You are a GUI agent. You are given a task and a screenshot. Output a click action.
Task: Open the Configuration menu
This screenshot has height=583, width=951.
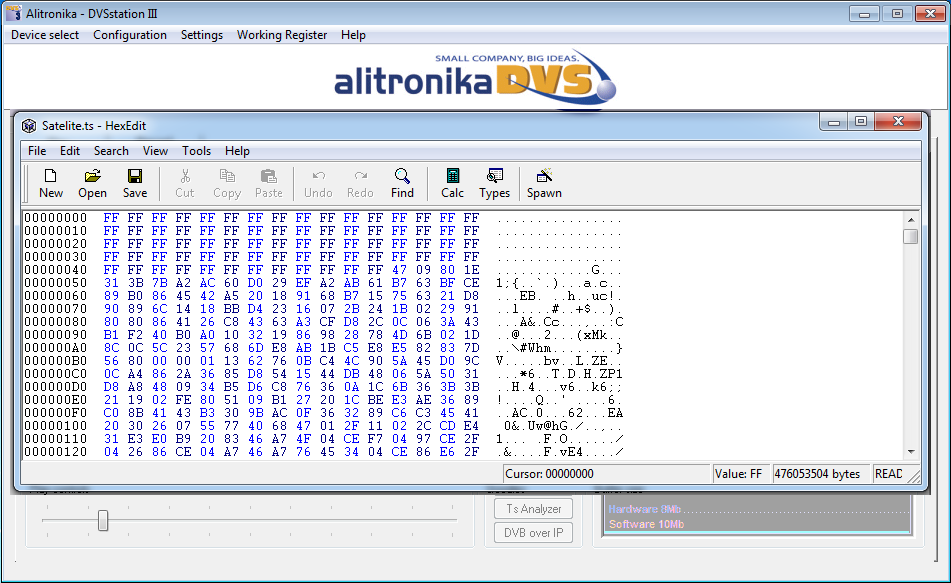point(130,35)
